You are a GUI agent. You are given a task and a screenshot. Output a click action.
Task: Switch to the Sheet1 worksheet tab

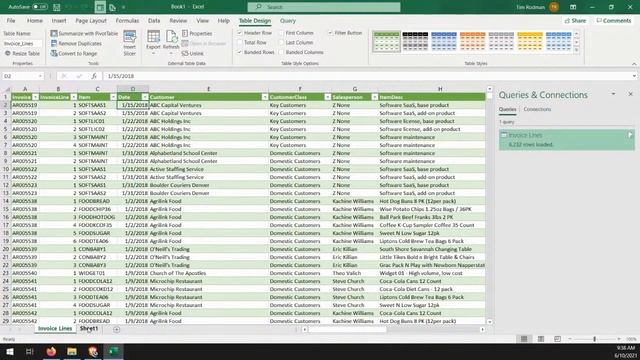(x=89, y=329)
